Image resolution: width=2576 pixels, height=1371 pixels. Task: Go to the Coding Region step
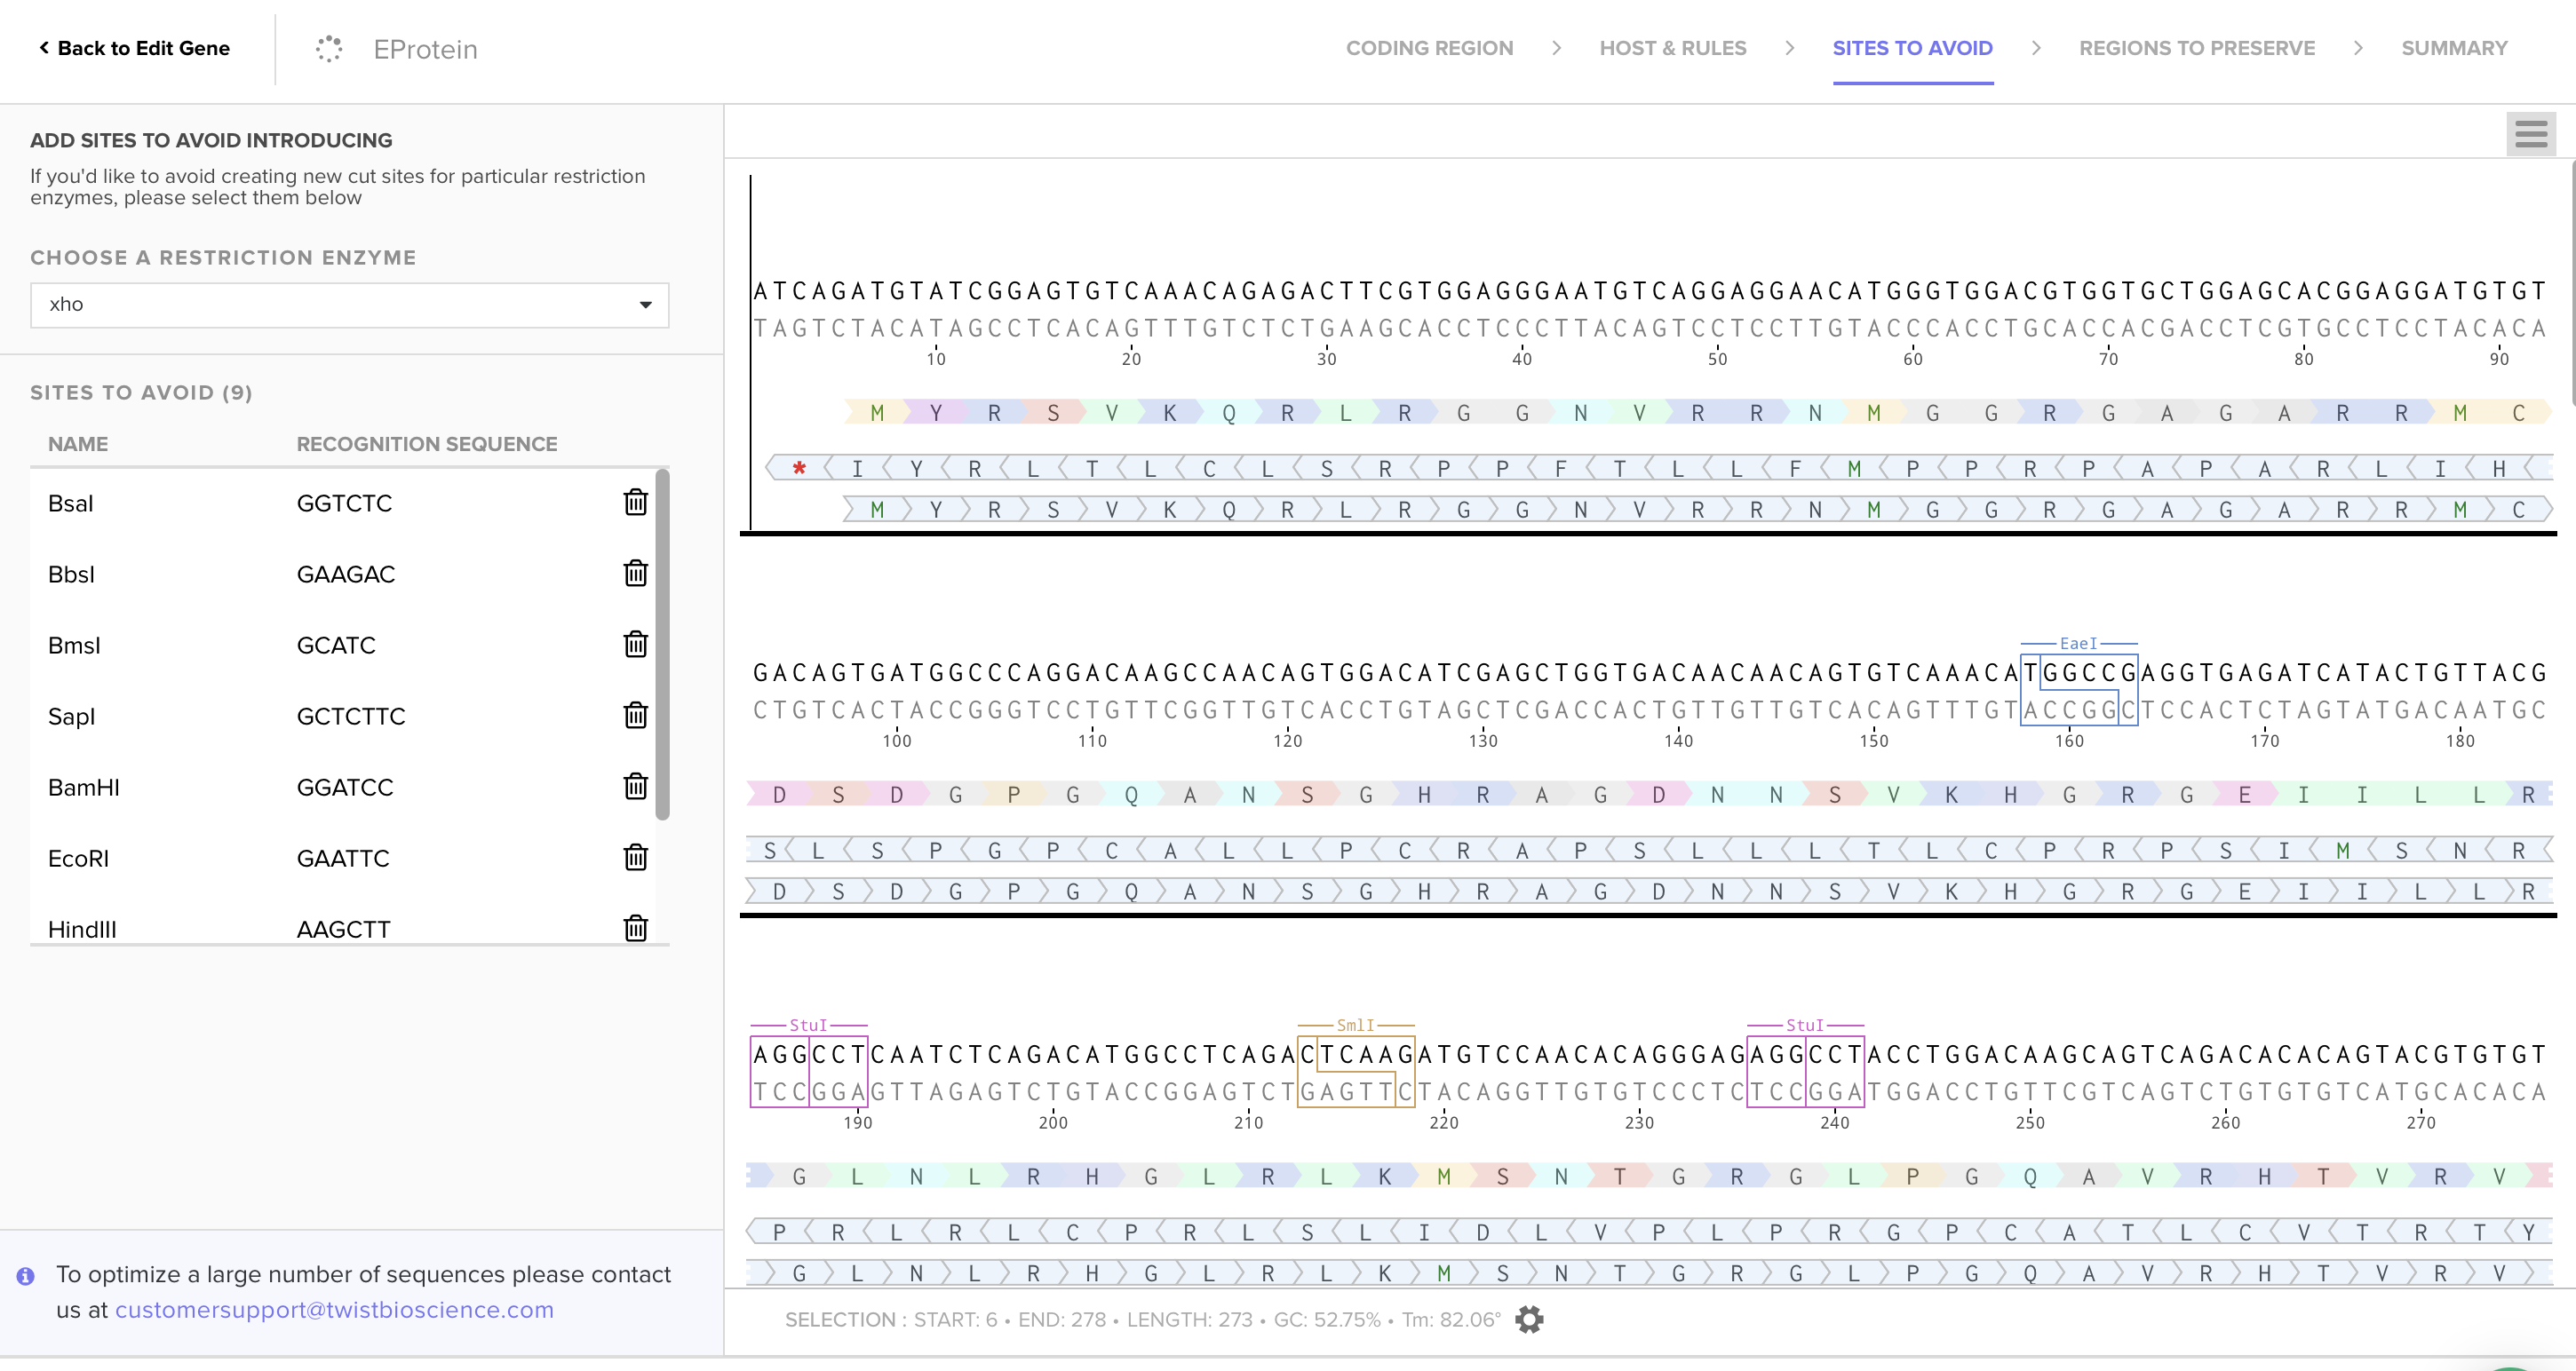point(1429,48)
